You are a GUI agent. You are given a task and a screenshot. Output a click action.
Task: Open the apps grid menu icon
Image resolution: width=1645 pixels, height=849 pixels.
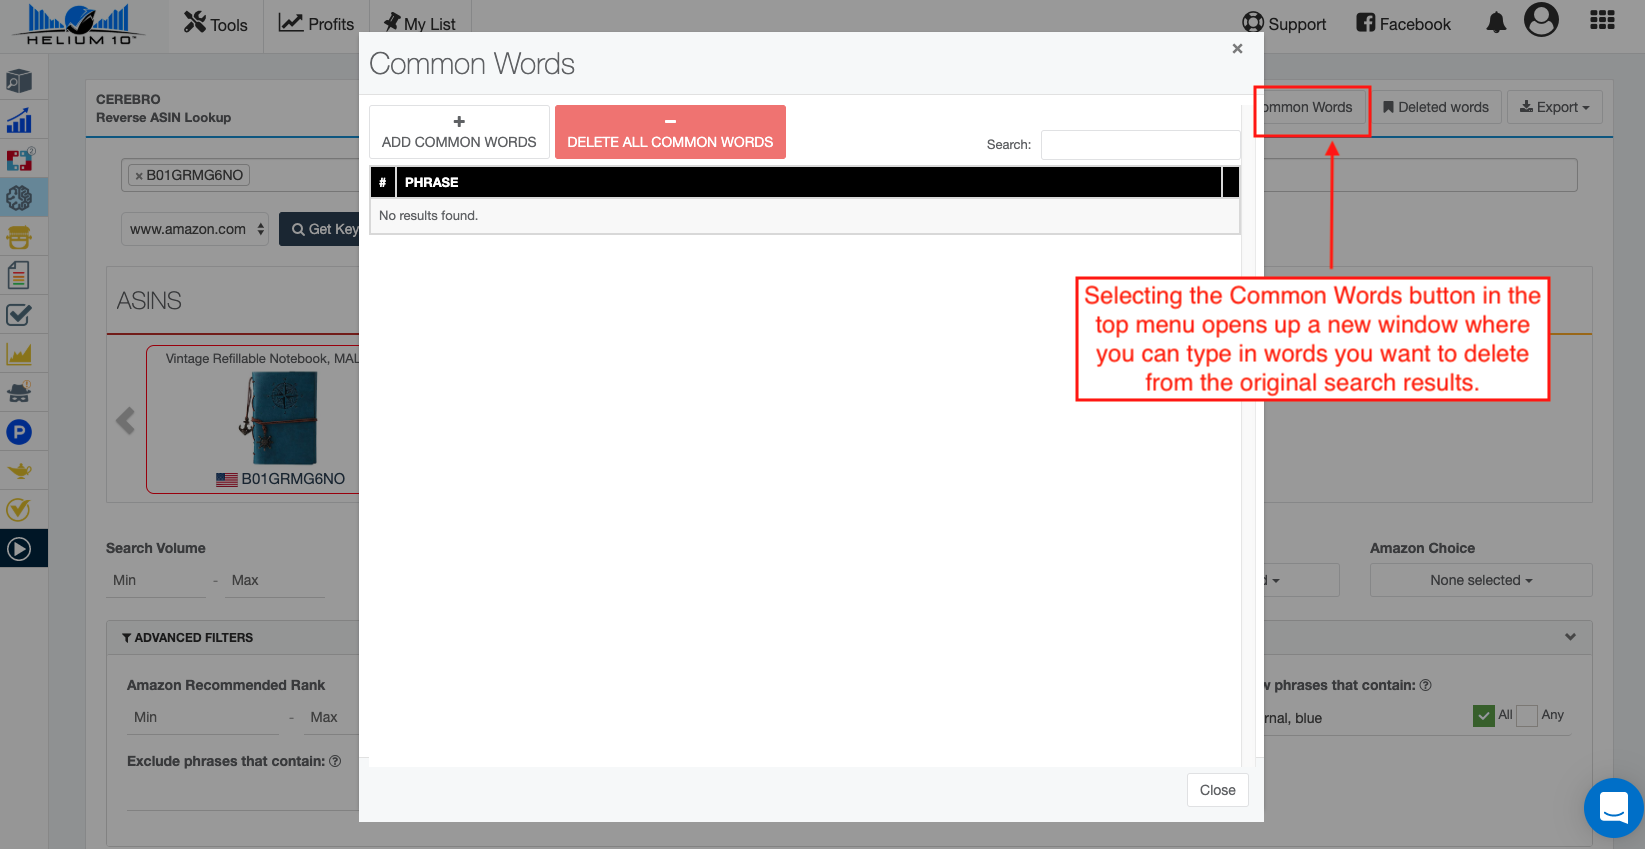coord(1602,21)
